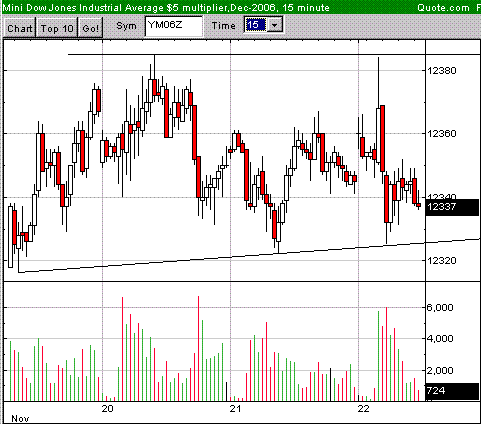The width and height of the screenshot is (481, 424).
Task: Click date label 20 on time axis
Action: click(x=108, y=408)
